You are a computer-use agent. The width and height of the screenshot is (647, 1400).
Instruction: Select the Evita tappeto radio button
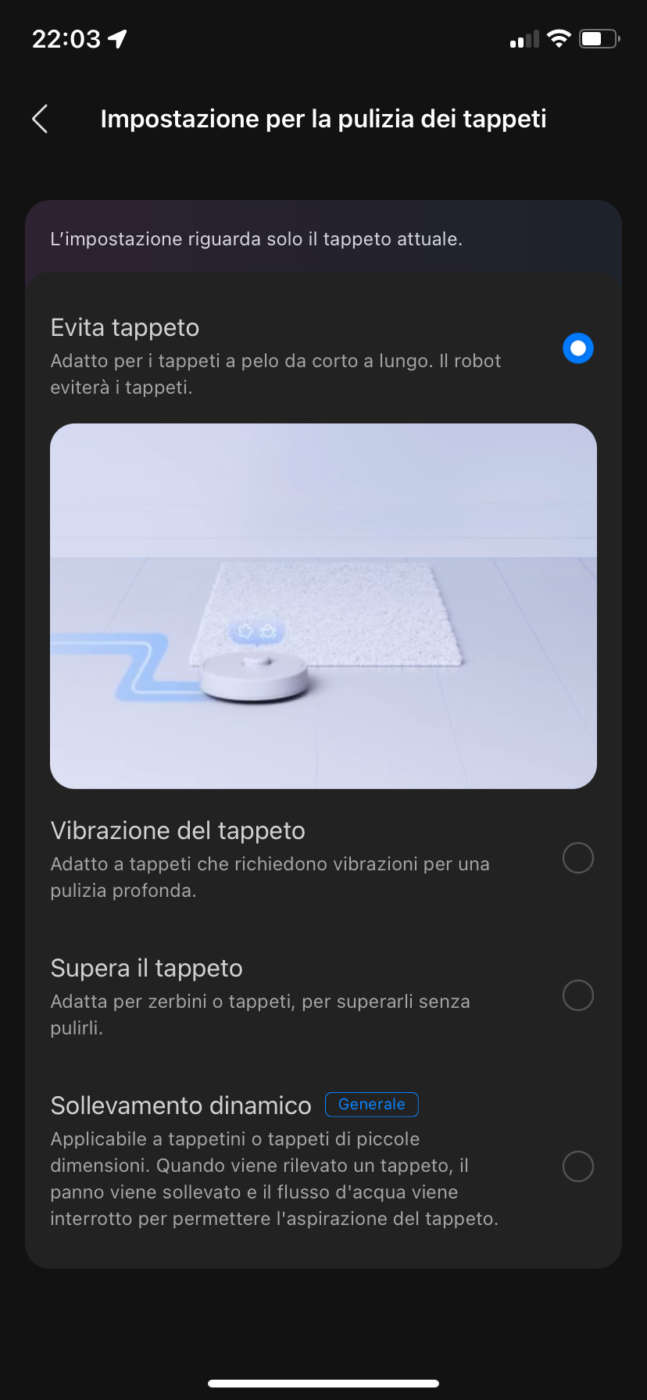(578, 348)
